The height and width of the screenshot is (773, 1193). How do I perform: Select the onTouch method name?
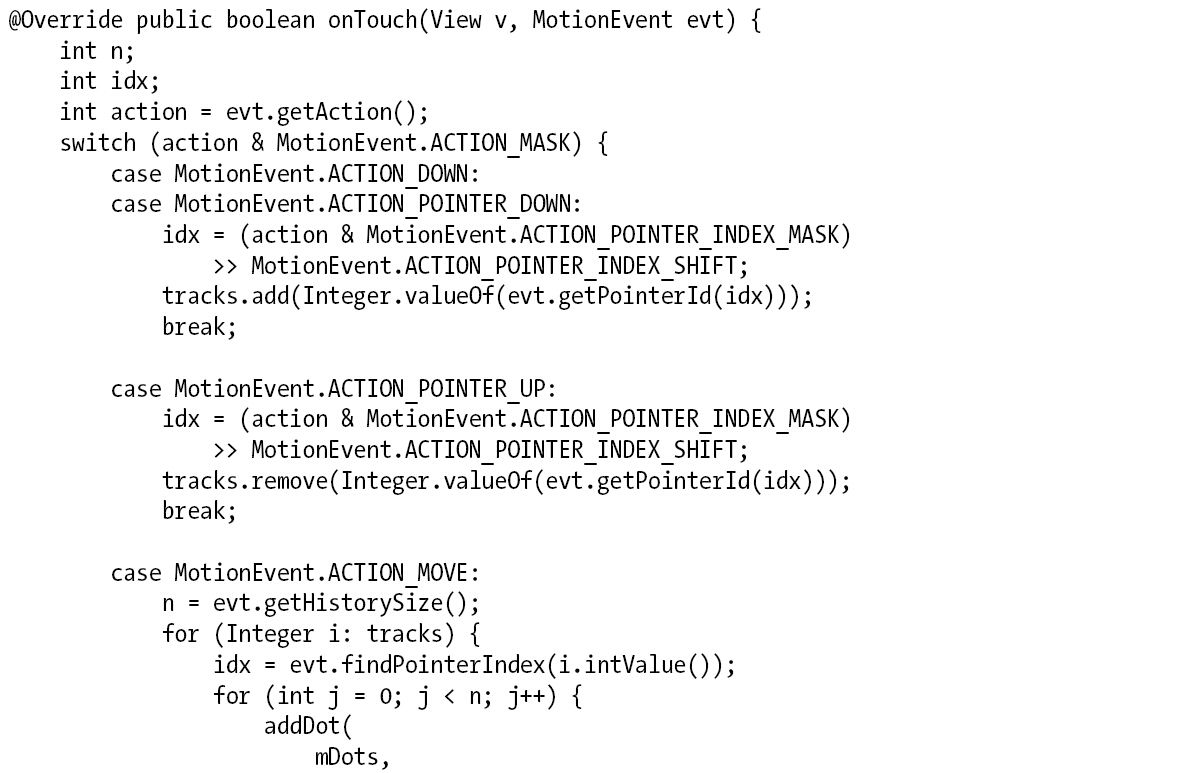[373, 20]
